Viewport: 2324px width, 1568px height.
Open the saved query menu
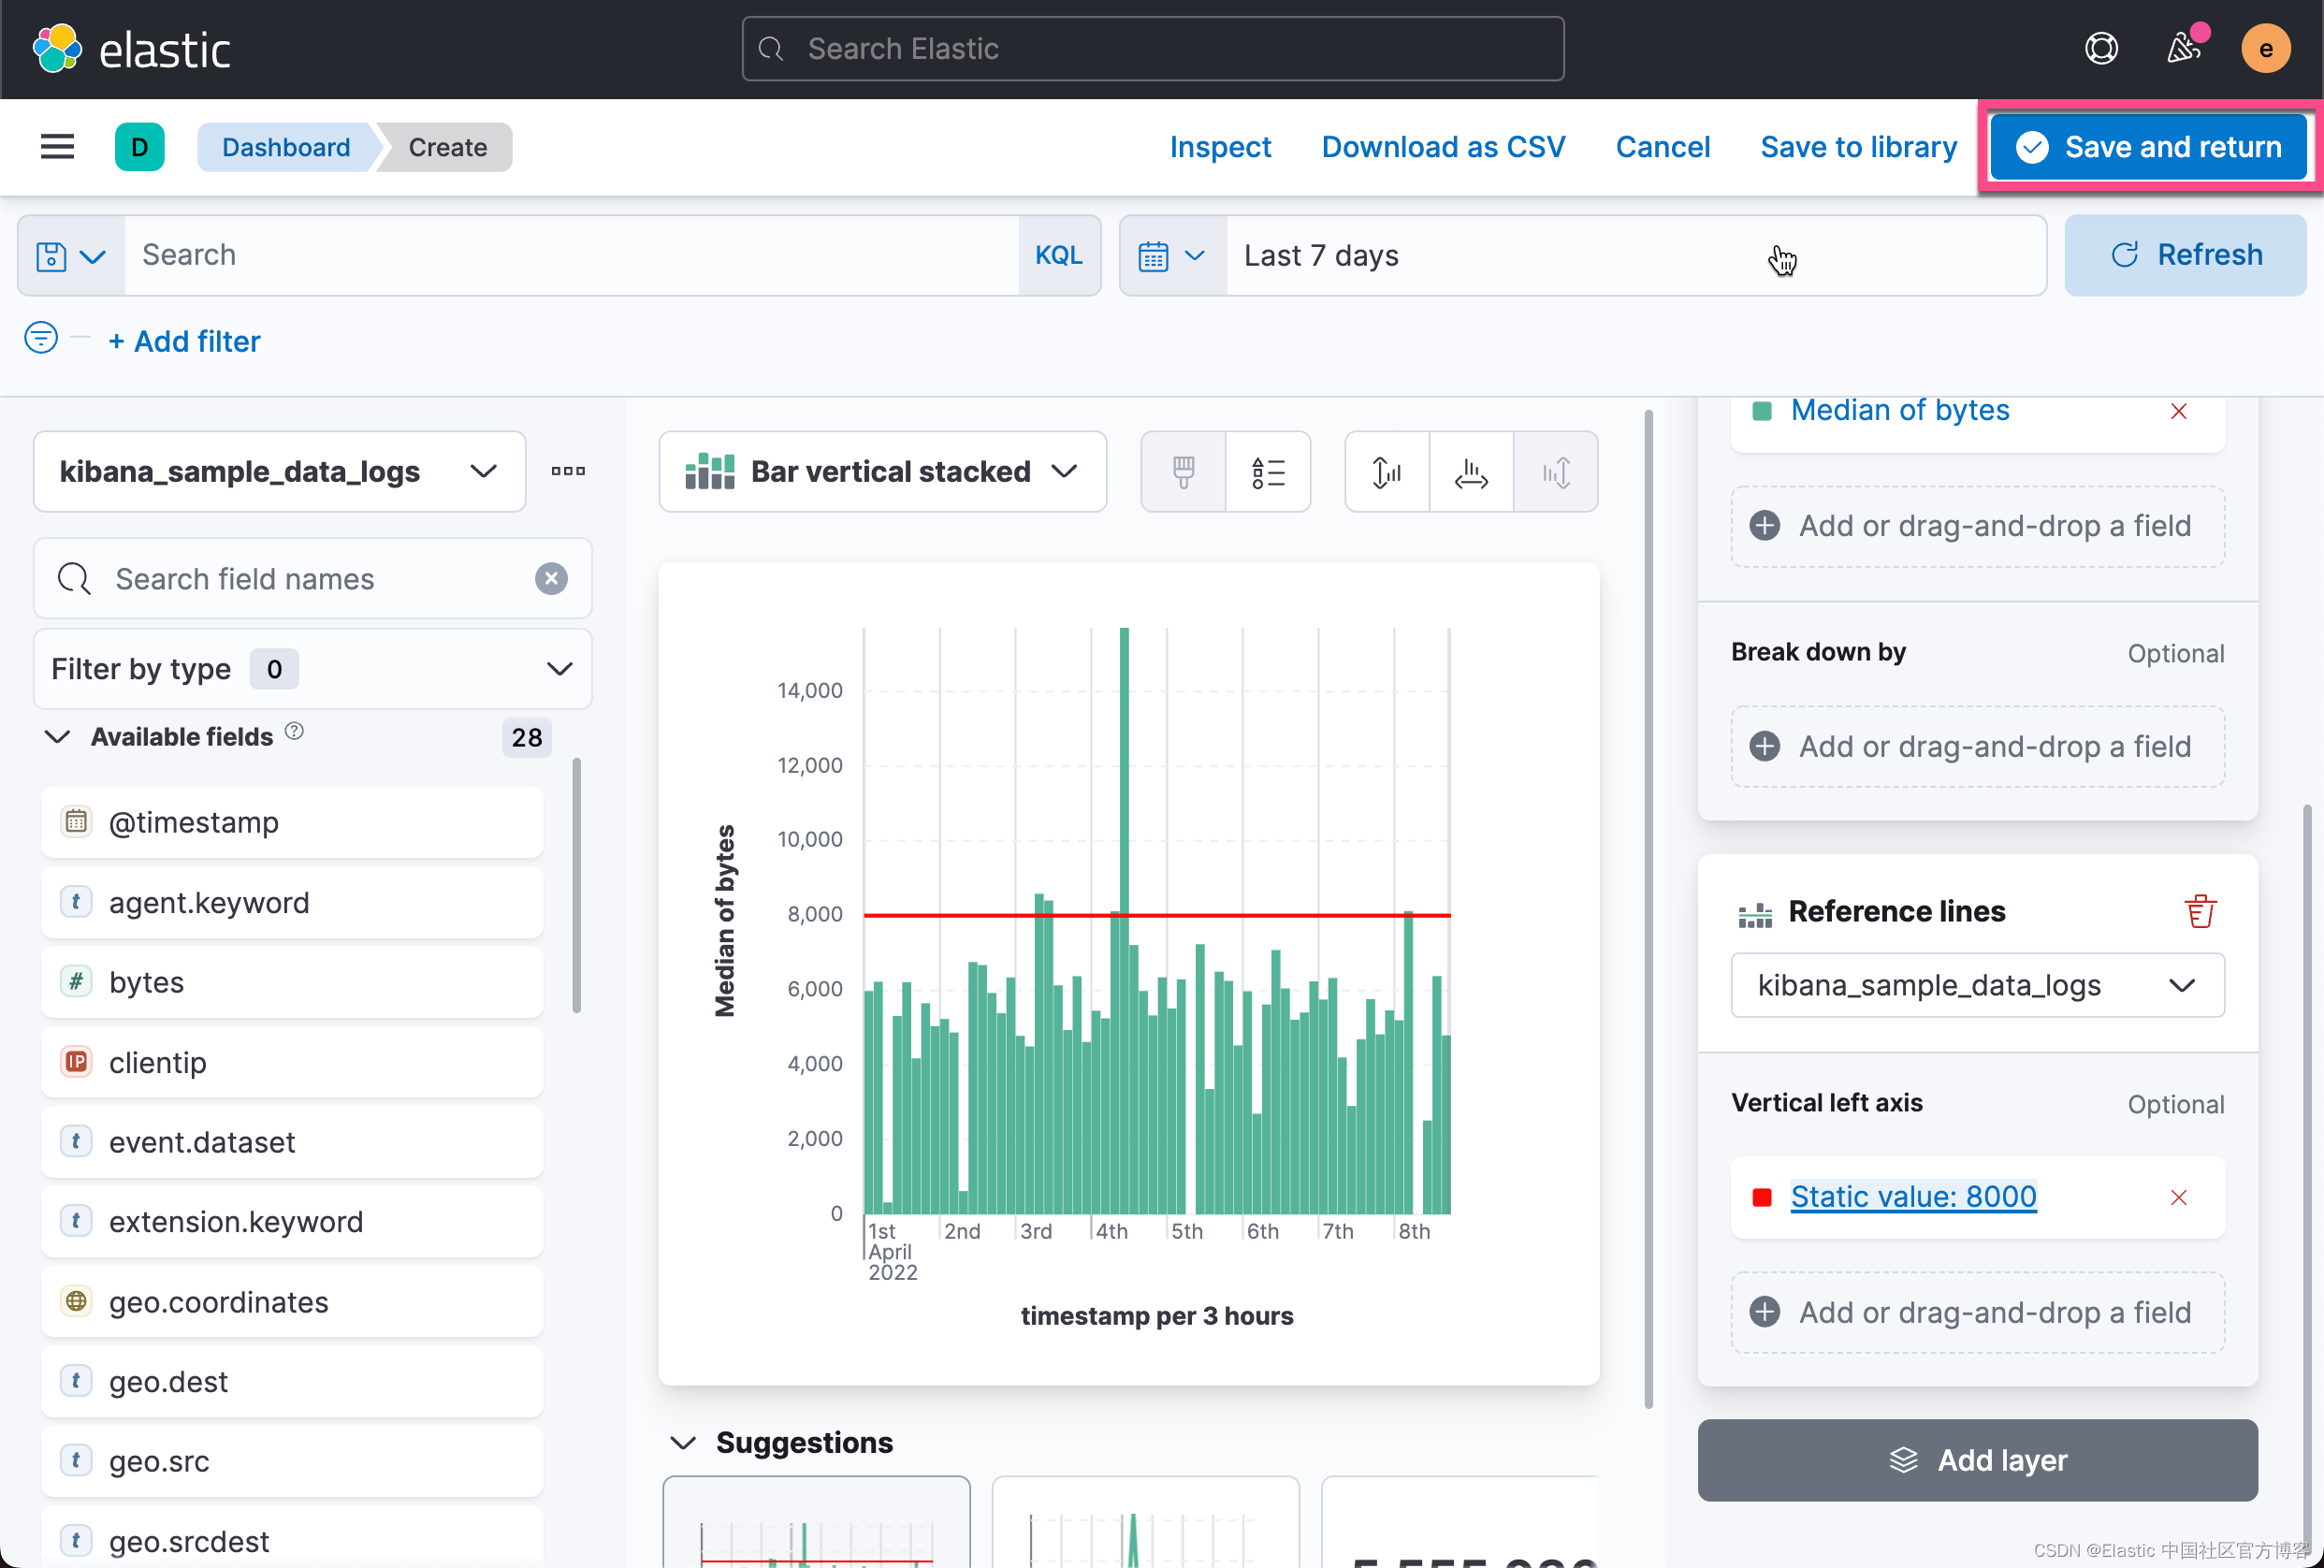[x=71, y=256]
